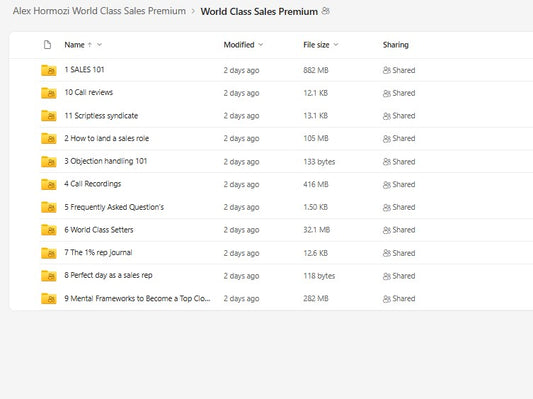
Task: Open the 4 Call Recordings folder
Action: [x=93, y=184]
